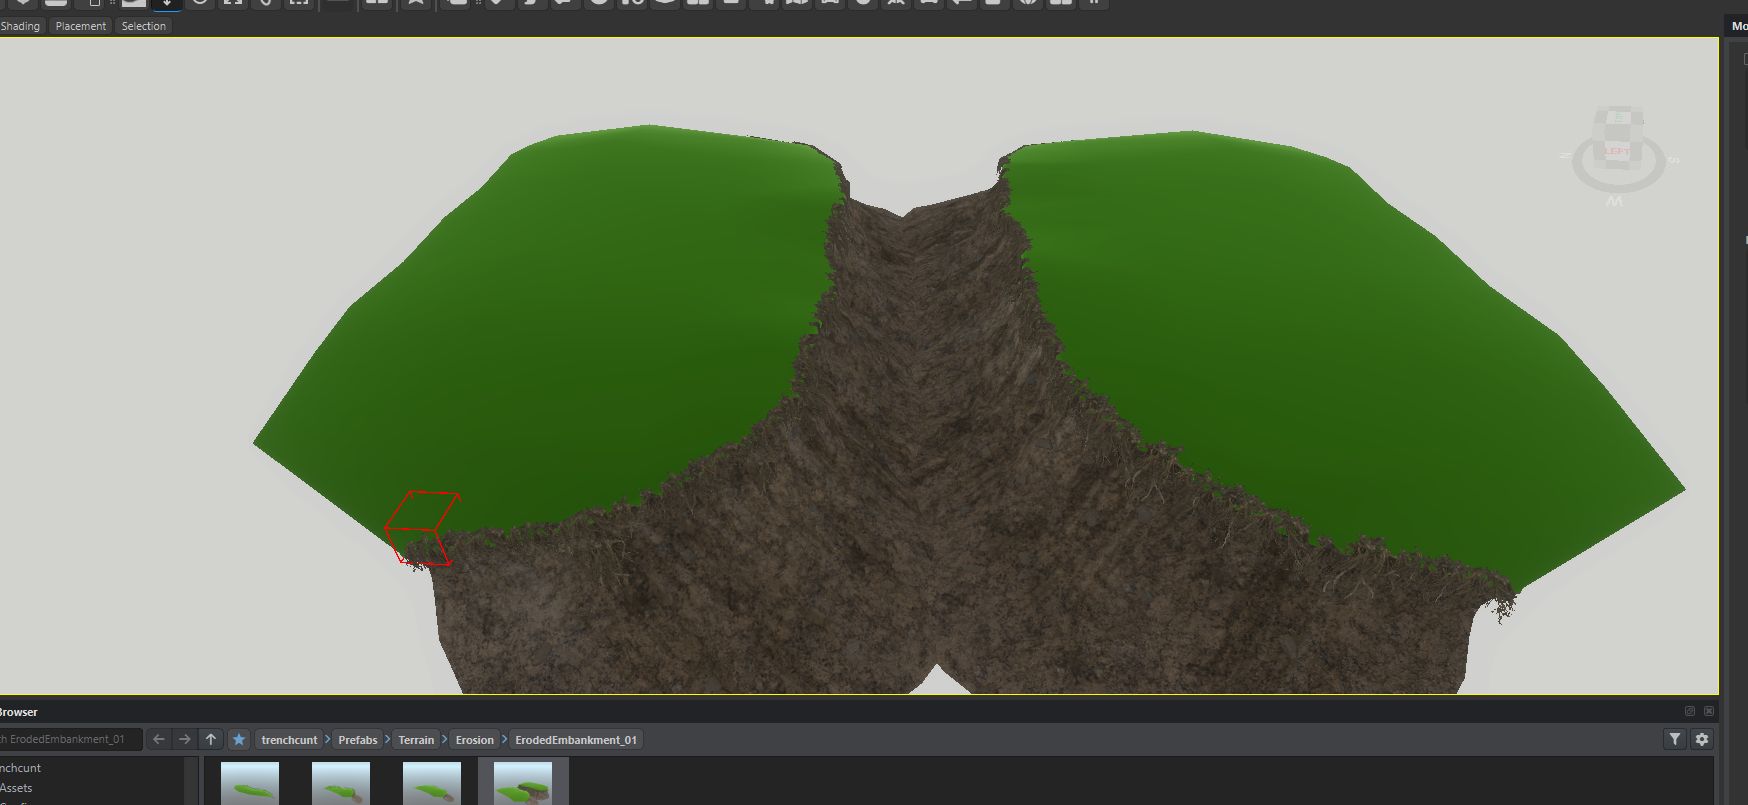The height and width of the screenshot is (805, 1748).
Task: Select the highlighted fourth prefab thumbnail
Action: click(x=523, y=783)
